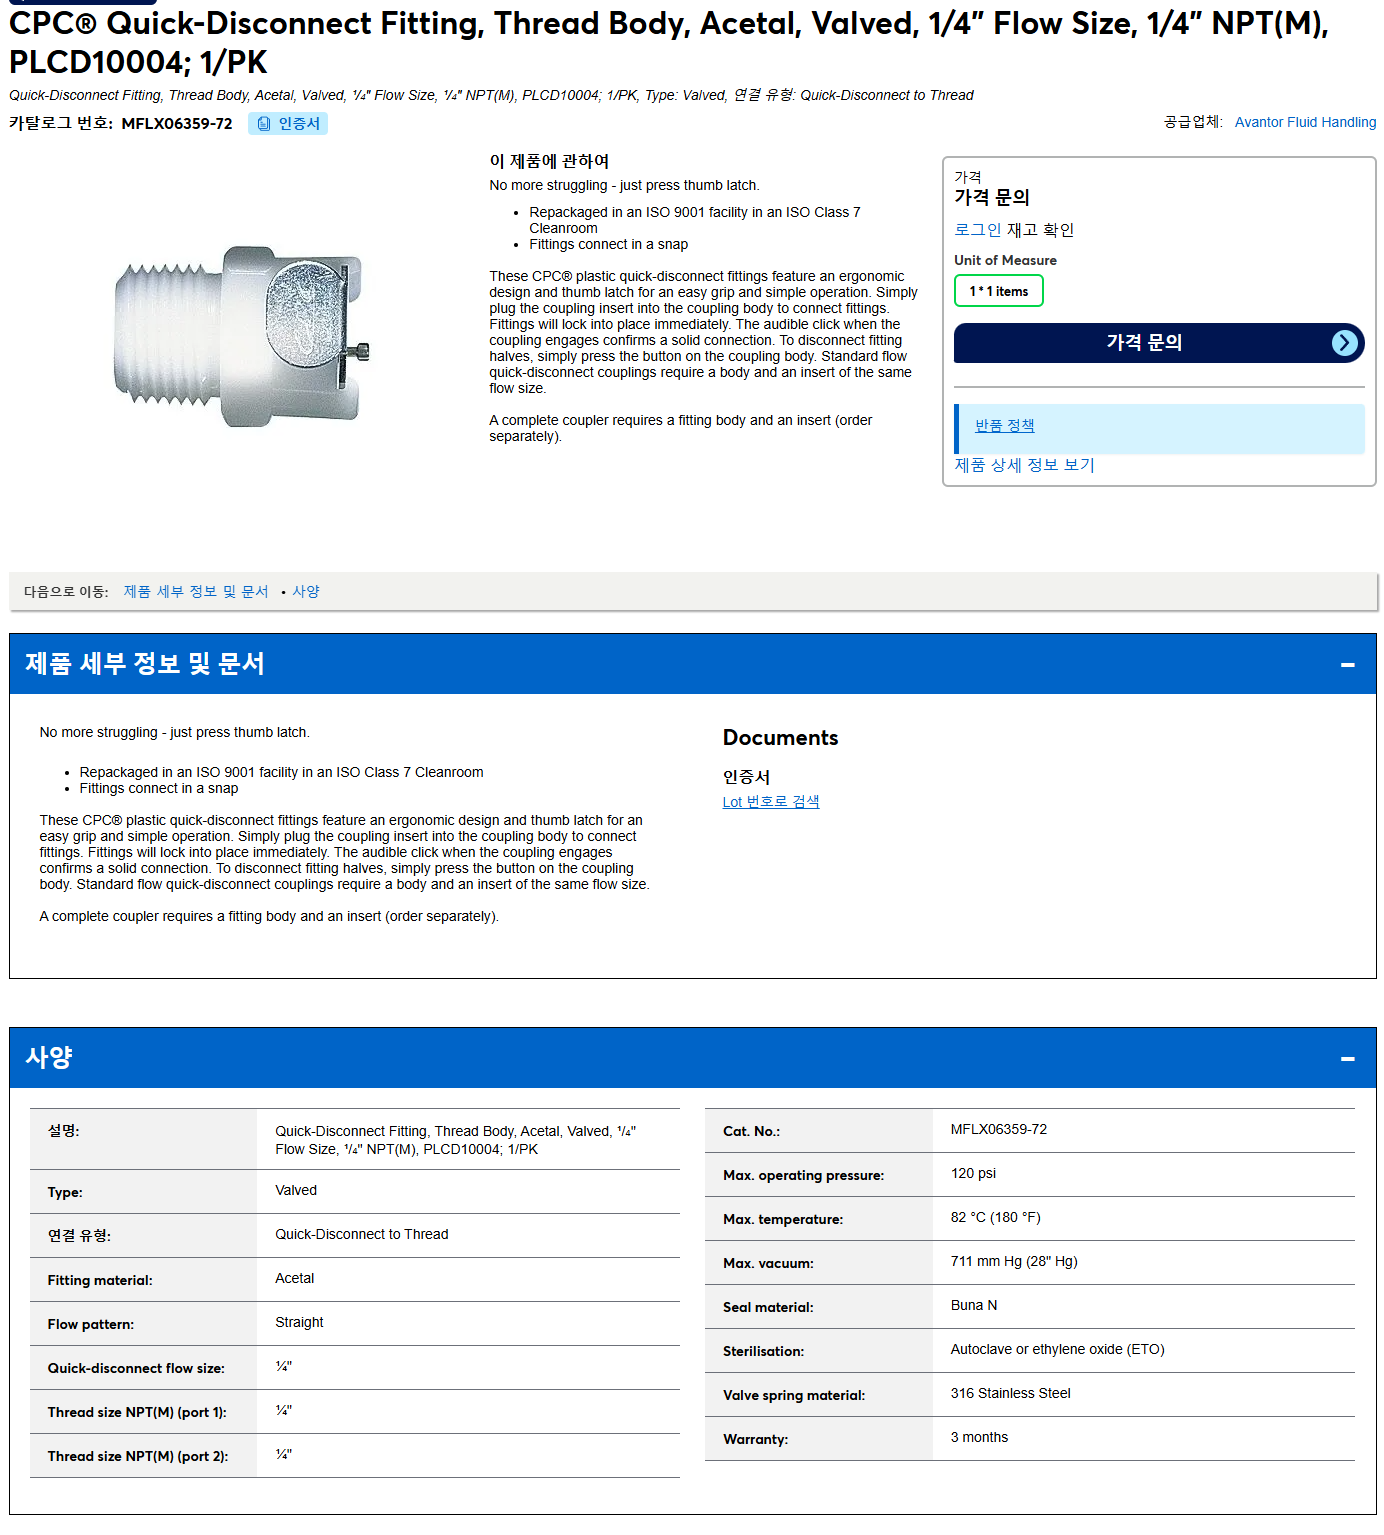The image size is (1384, 1535).
Task: Open the 반품 정책 return policy link
Action: coord(1004,425)
